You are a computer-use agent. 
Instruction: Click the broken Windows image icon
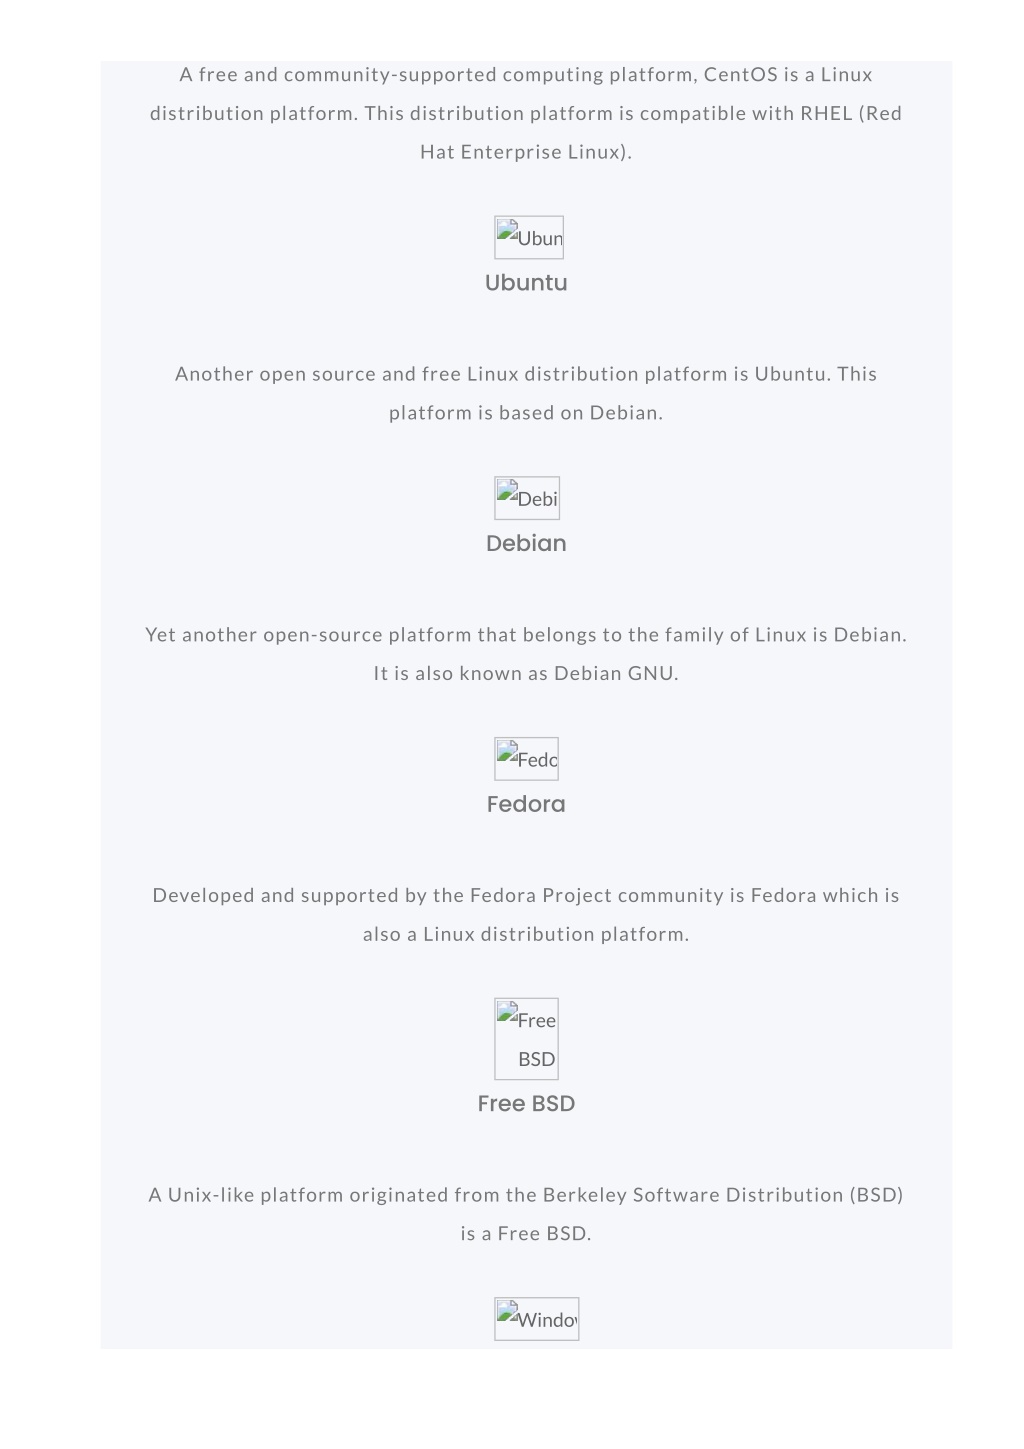click(x=537, y=1319)
